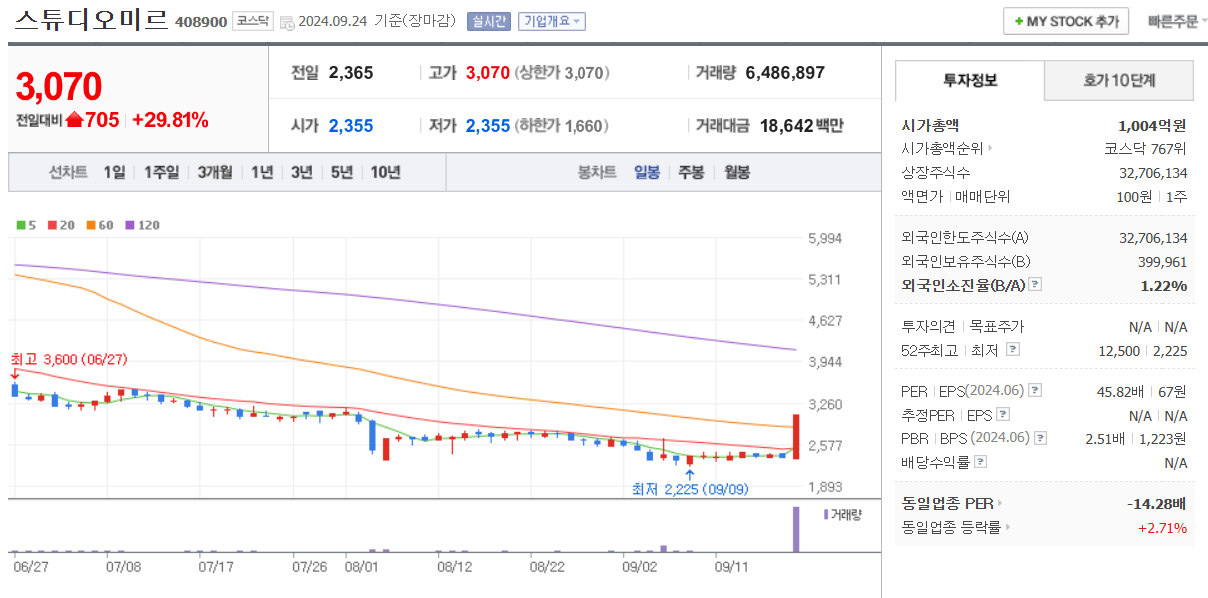Viewport: 1208px width, 598px height.
Task: Click the arrow next to 동일업종 등락률
Action: coord(1007,527)
